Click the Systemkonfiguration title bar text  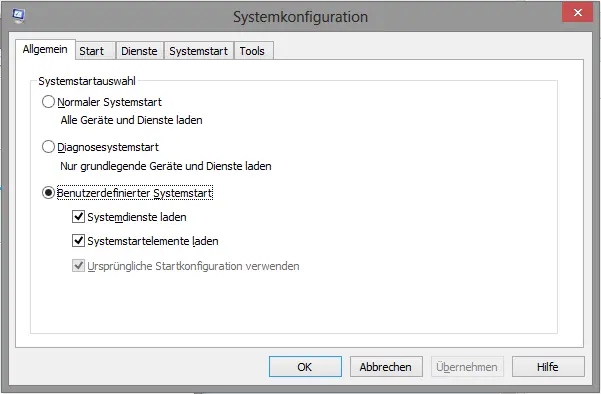point(300,17)
